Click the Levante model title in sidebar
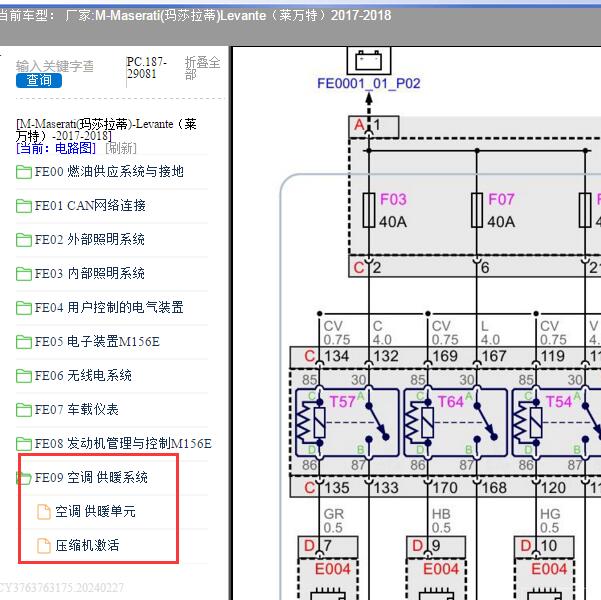This screenshot has width=601, height=600. (x=107, y=130)
